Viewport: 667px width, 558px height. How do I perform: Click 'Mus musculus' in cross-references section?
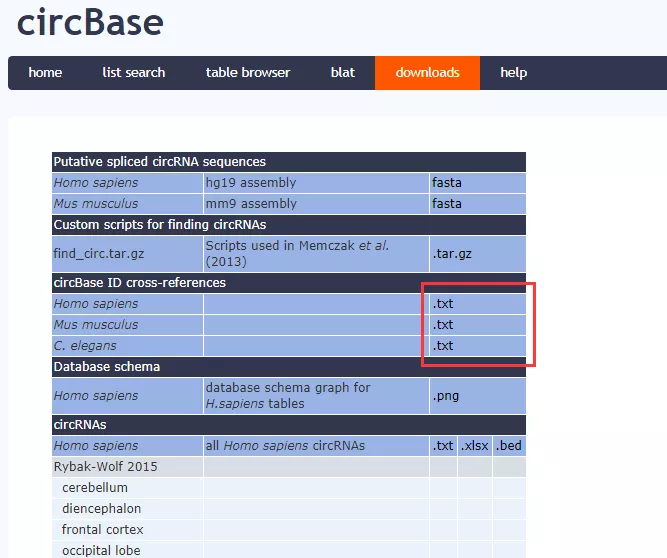[127, 325]
